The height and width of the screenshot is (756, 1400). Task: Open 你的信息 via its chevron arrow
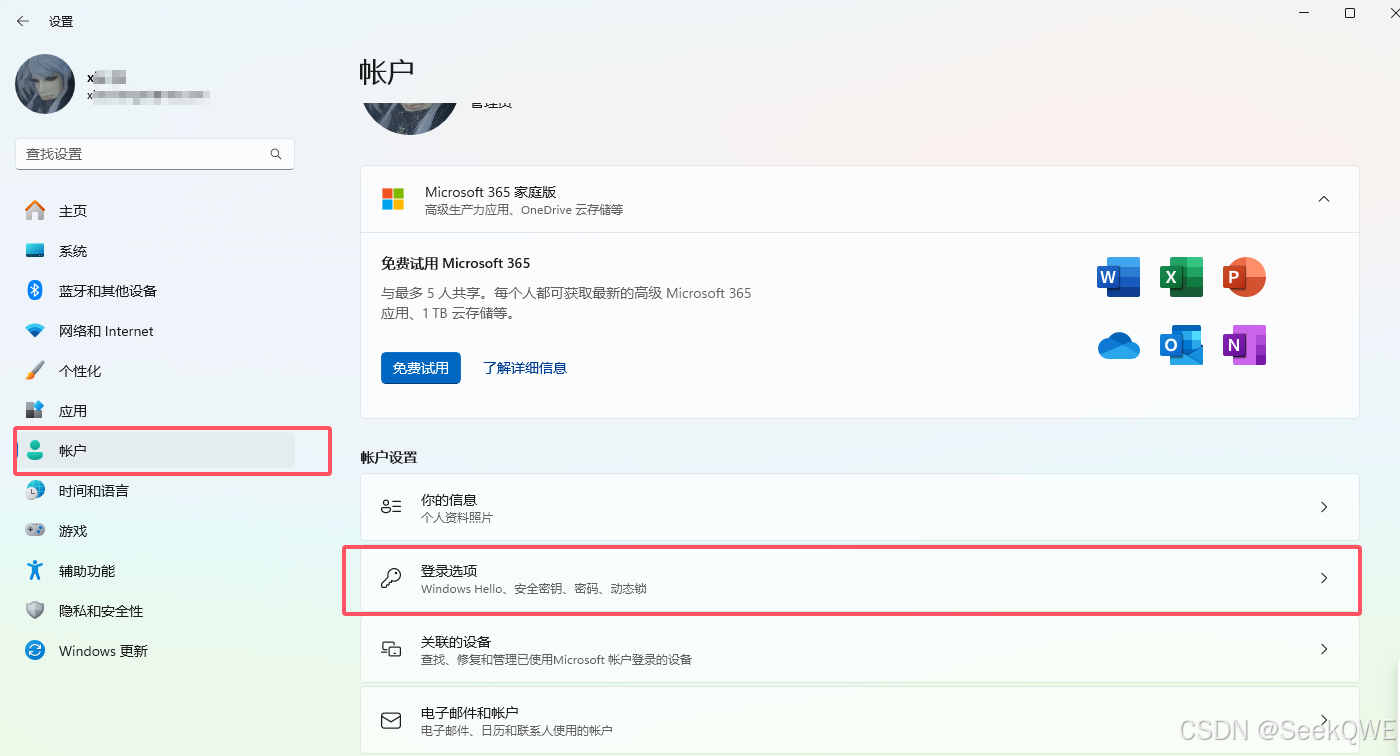[x=1324, y=507]
